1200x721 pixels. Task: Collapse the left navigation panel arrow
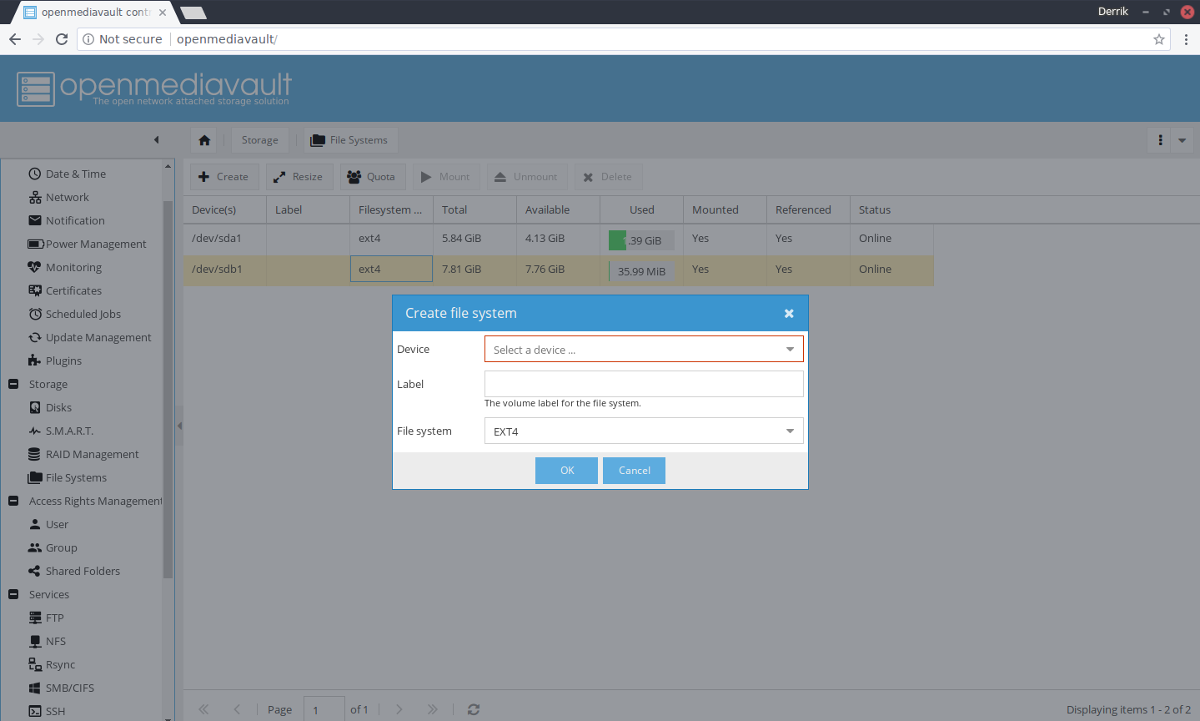(x=156, y=140)
